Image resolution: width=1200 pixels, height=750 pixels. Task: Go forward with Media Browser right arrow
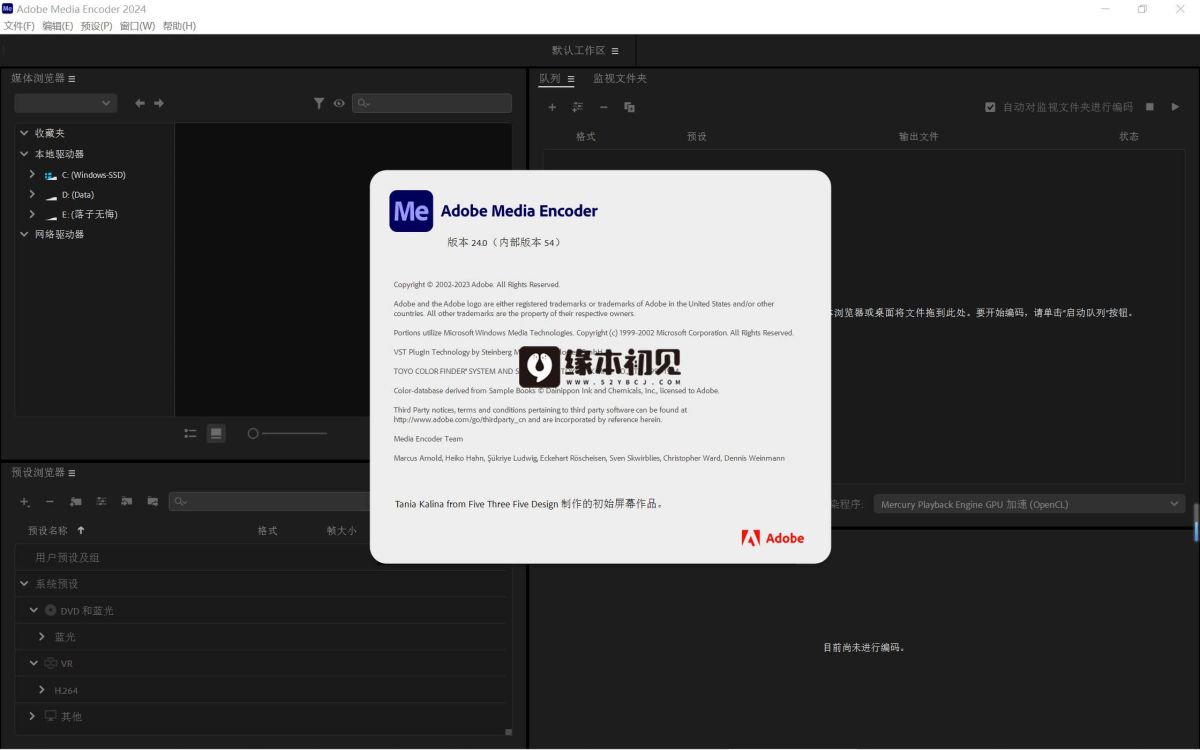tap(159, 103)
